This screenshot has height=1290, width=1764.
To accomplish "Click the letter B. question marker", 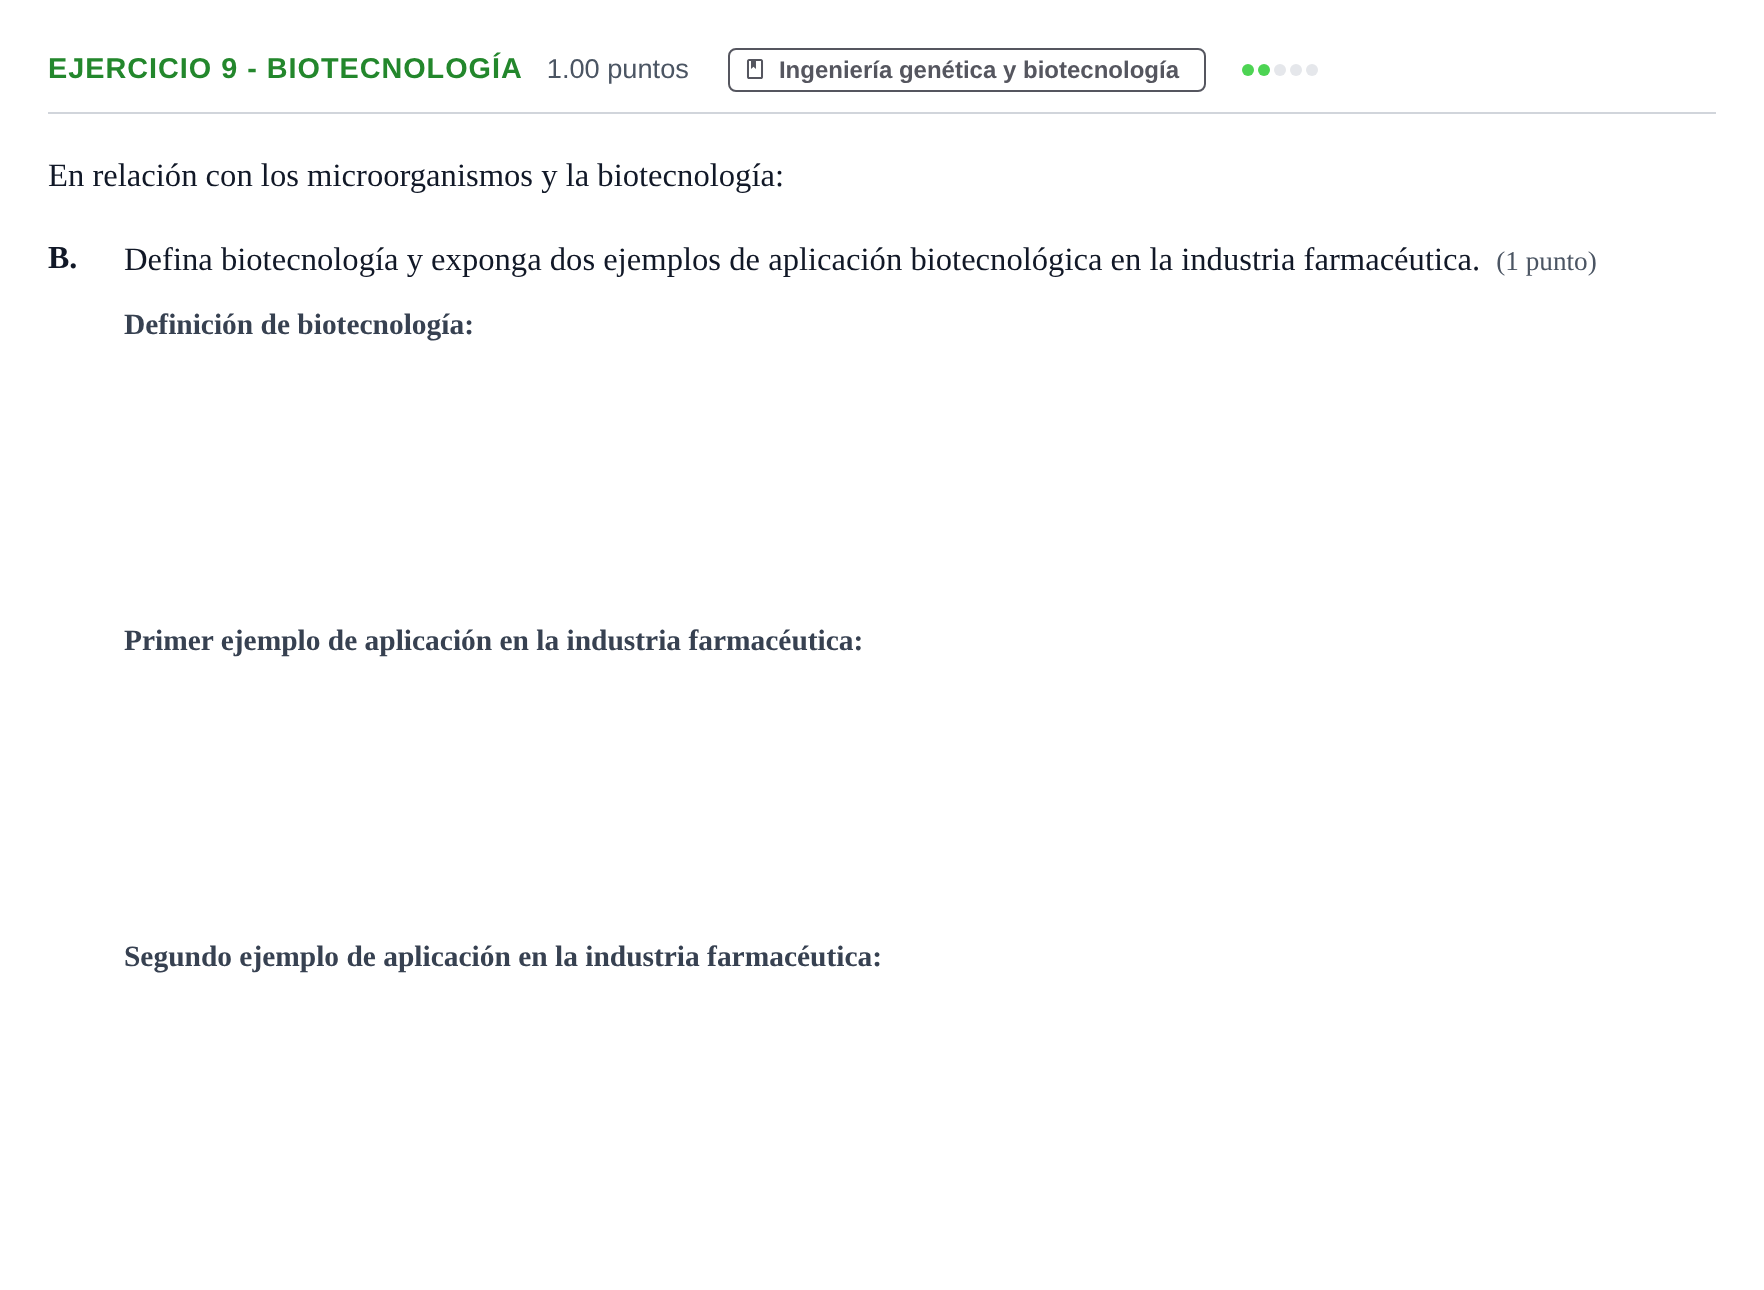I will 62,258.
